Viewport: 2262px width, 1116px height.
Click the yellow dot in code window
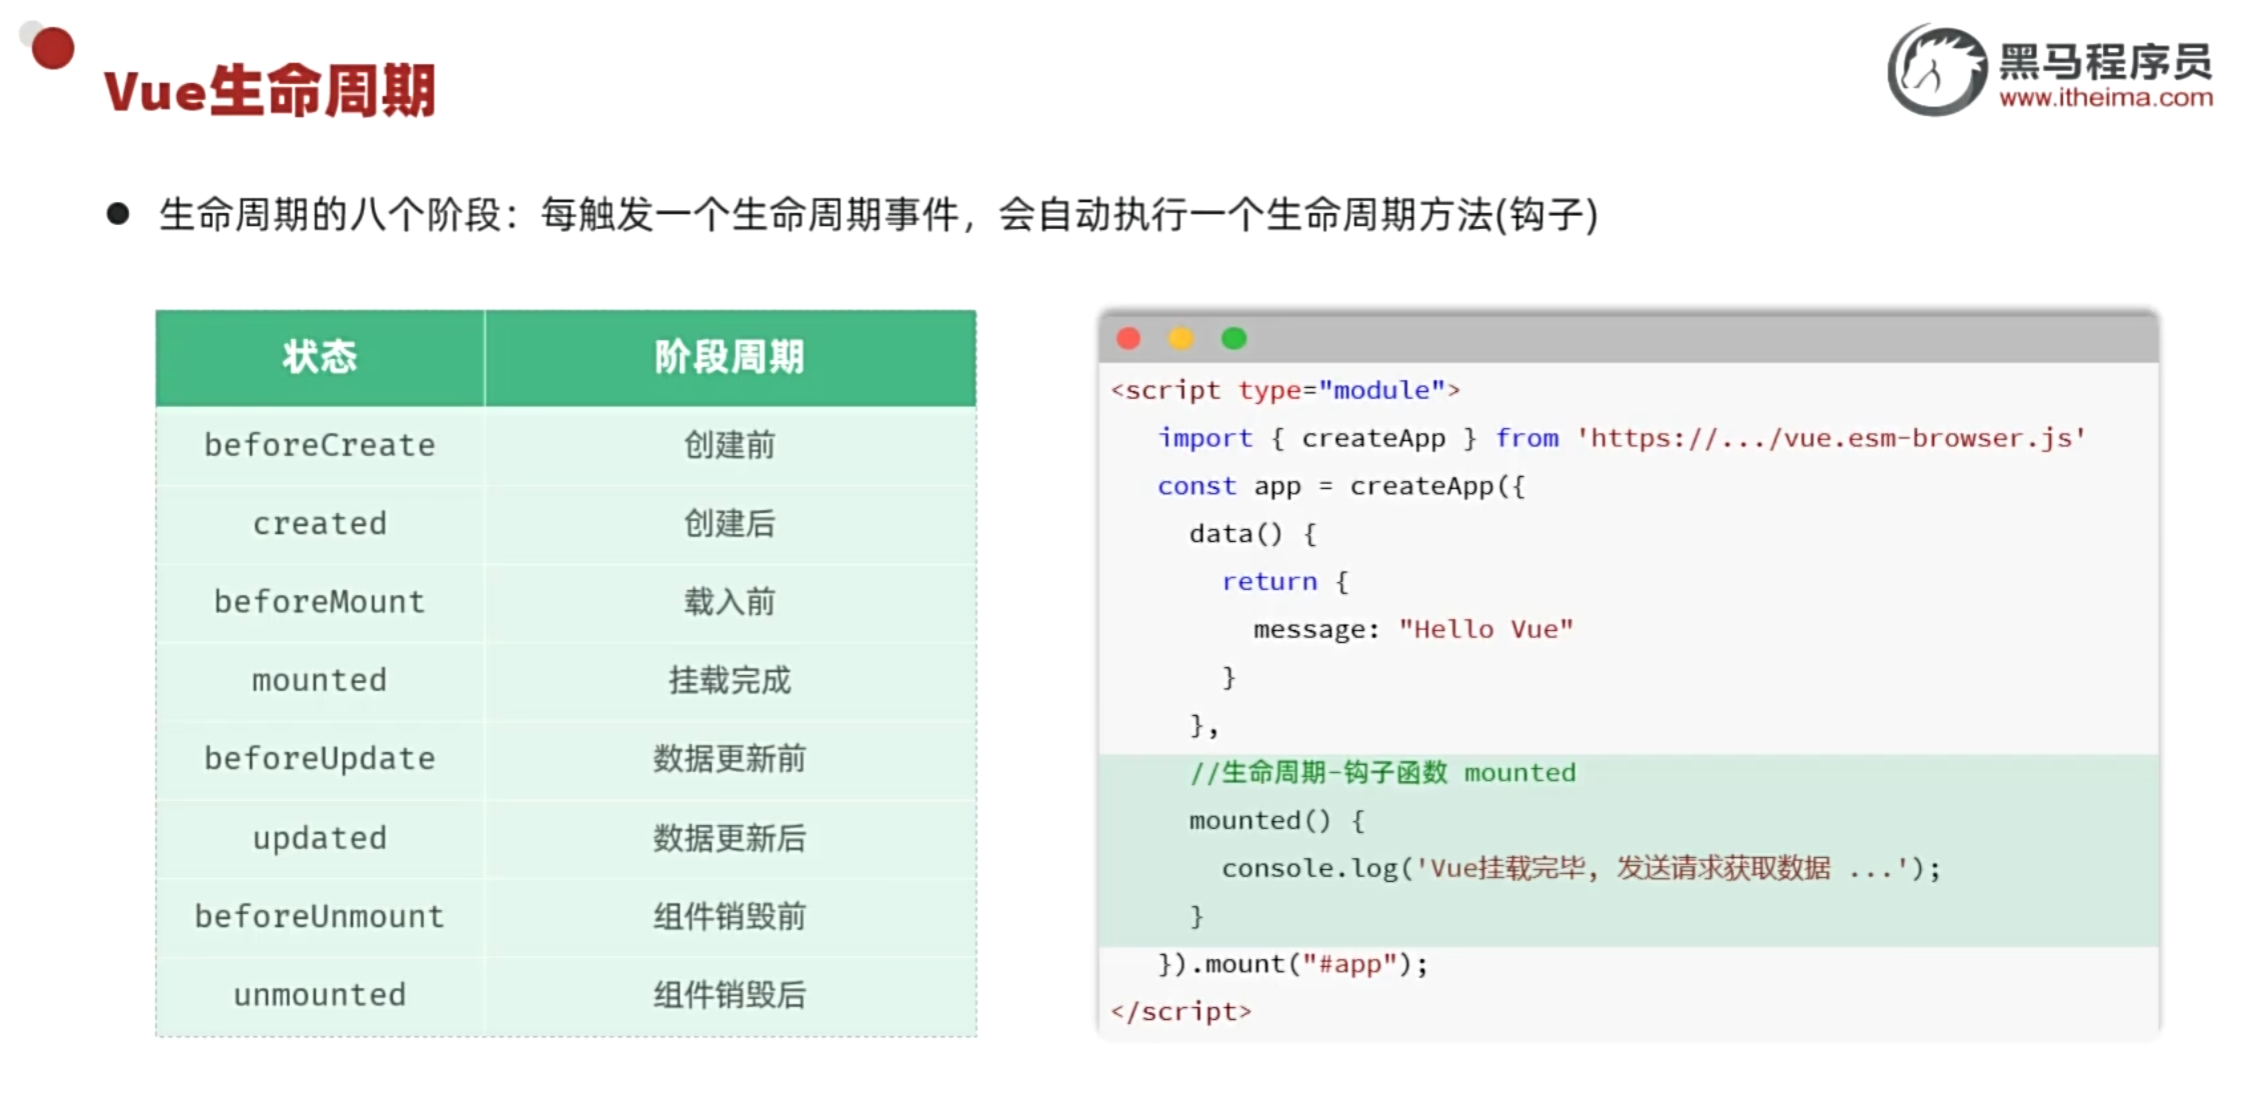click(x=1181, y=339)
